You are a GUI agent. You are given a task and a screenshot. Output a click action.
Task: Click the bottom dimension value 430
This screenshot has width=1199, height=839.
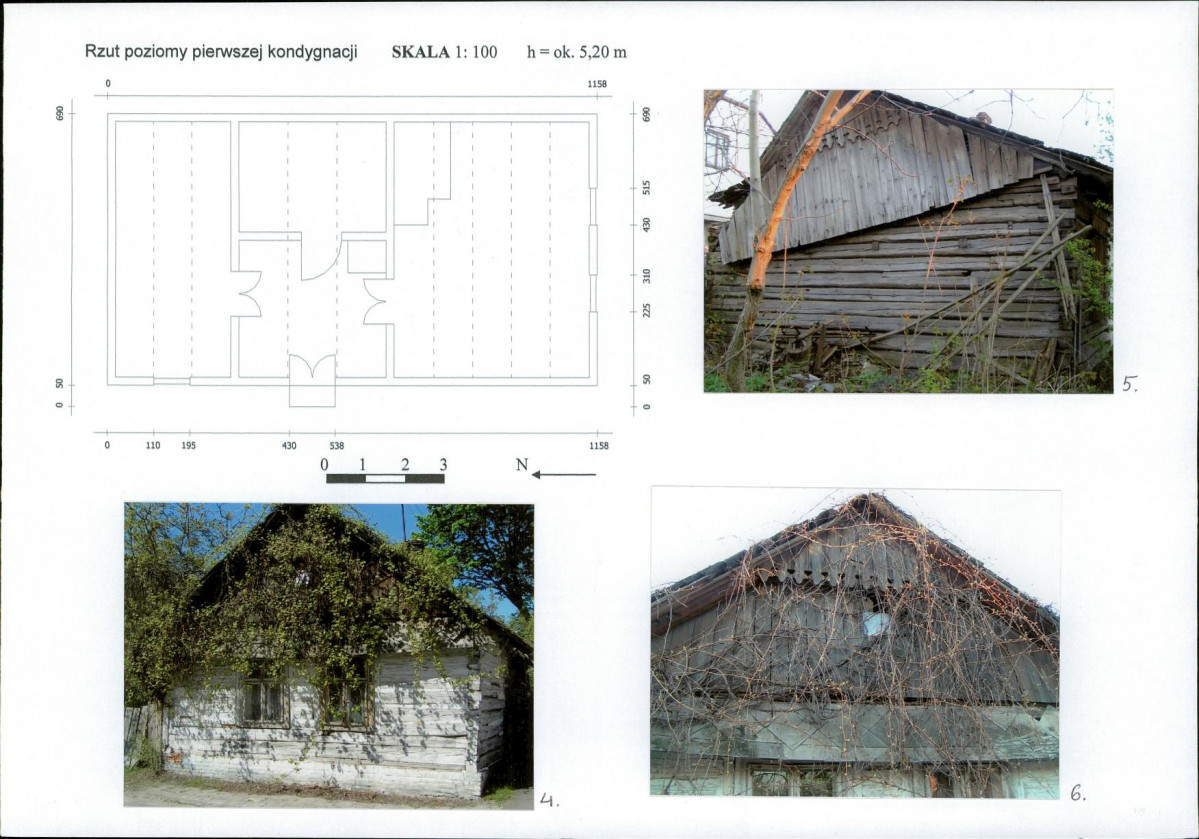289,446
